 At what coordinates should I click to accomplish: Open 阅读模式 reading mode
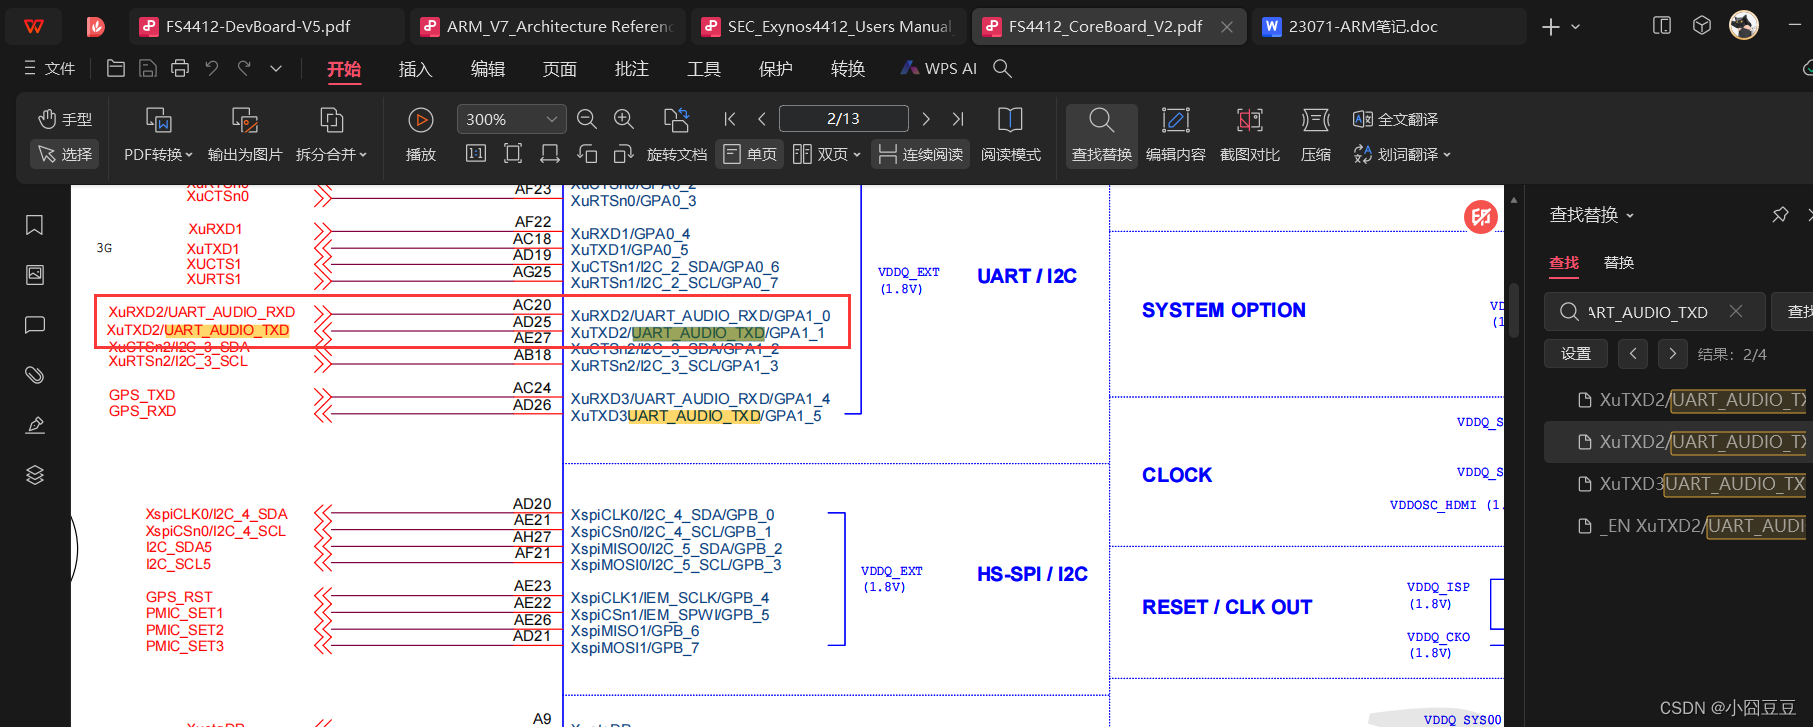click(1010, 135)
